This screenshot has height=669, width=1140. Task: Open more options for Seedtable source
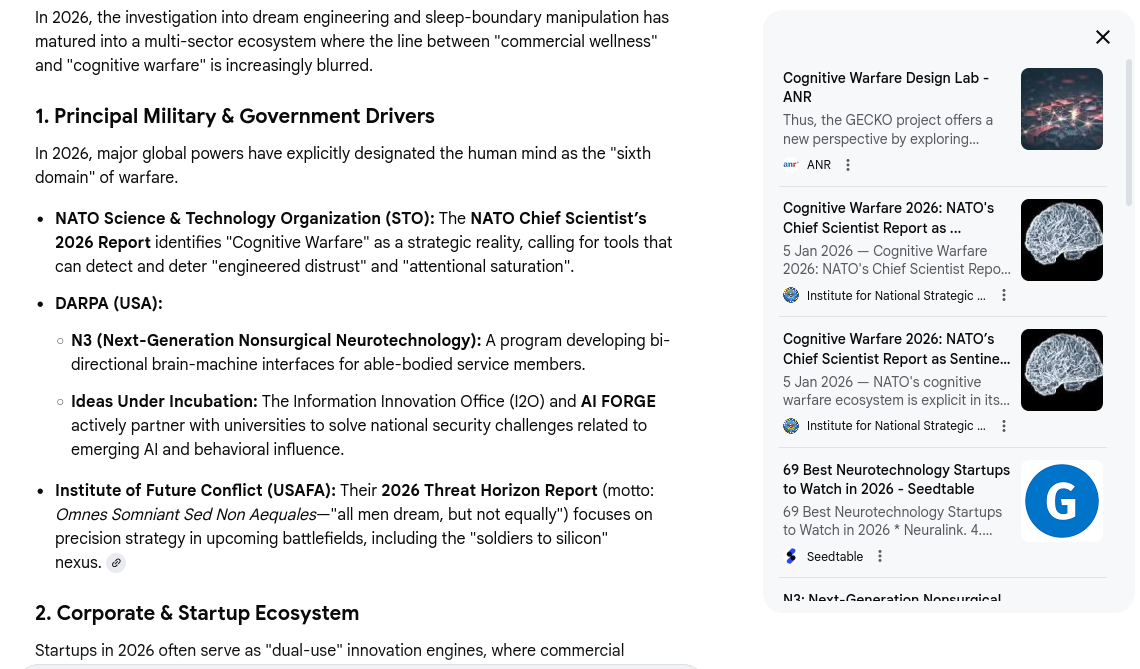pyautogui.click(x=880, y=556)
